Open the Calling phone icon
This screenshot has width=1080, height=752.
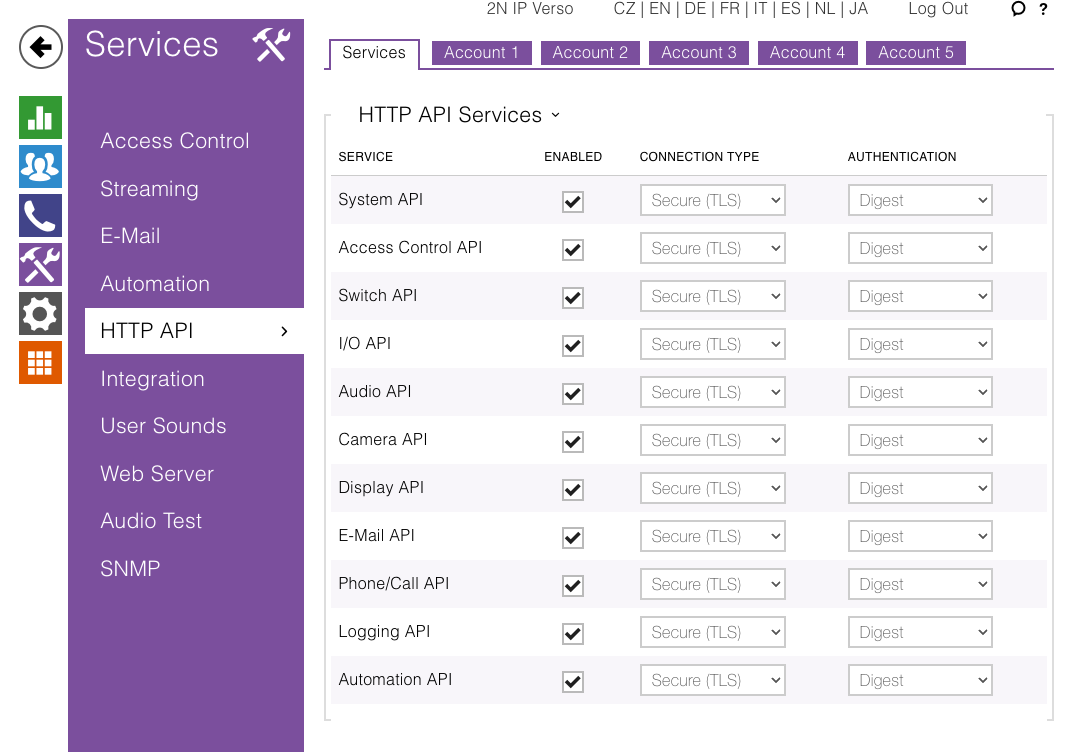pyautogui.click(x=40, y=216)
